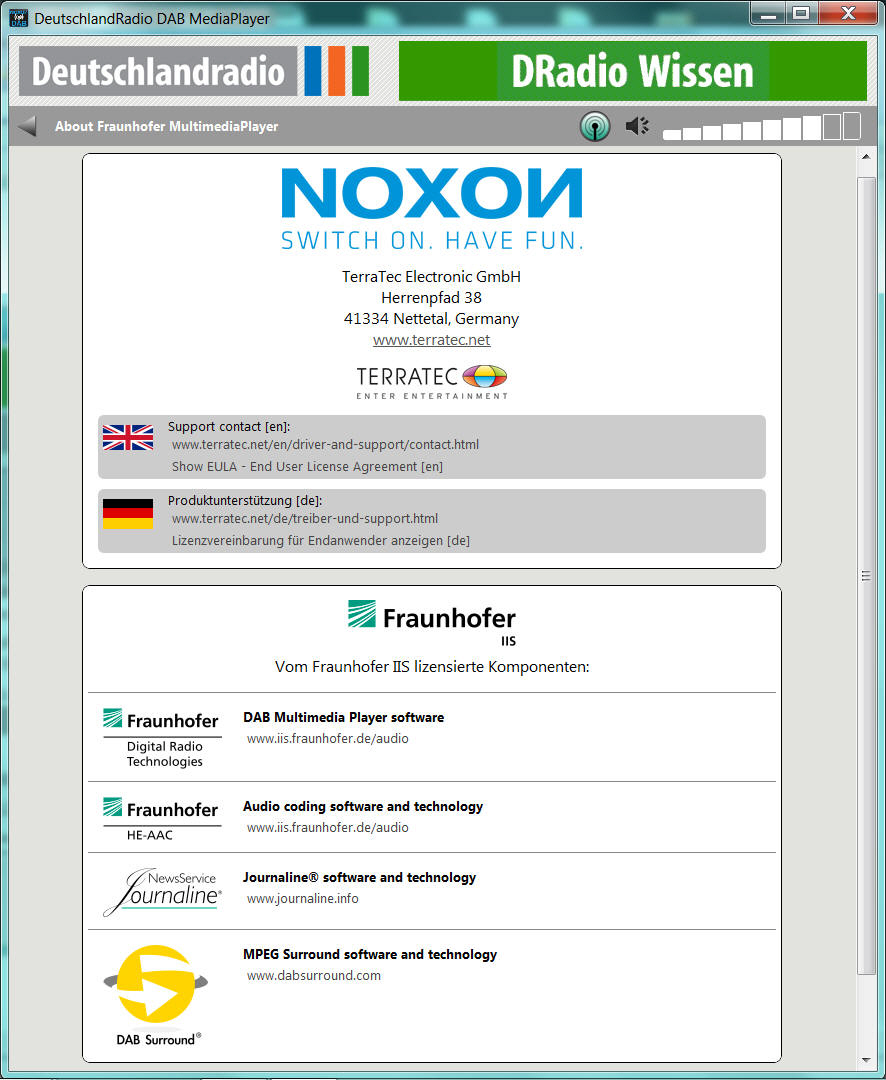Click 'DAB Multimedia Player software' title
The height and width of the screenshot is (1080, 886).
pos(344,717)
